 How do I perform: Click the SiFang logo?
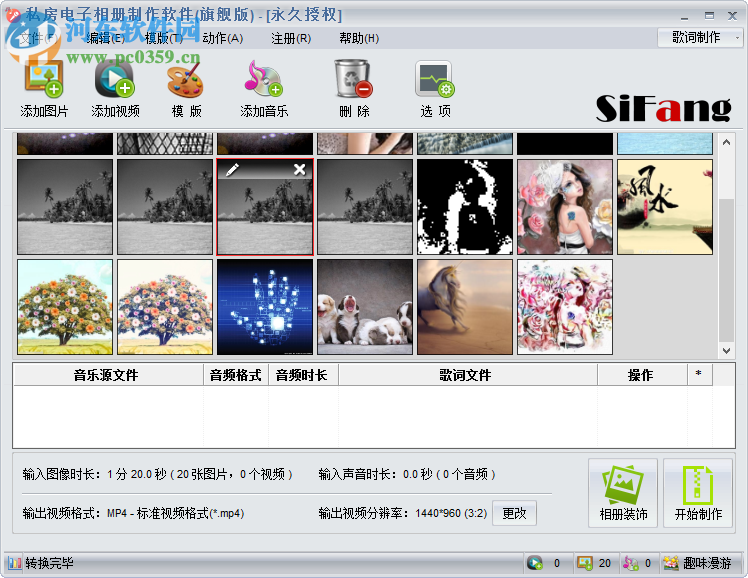click(664, 108)
